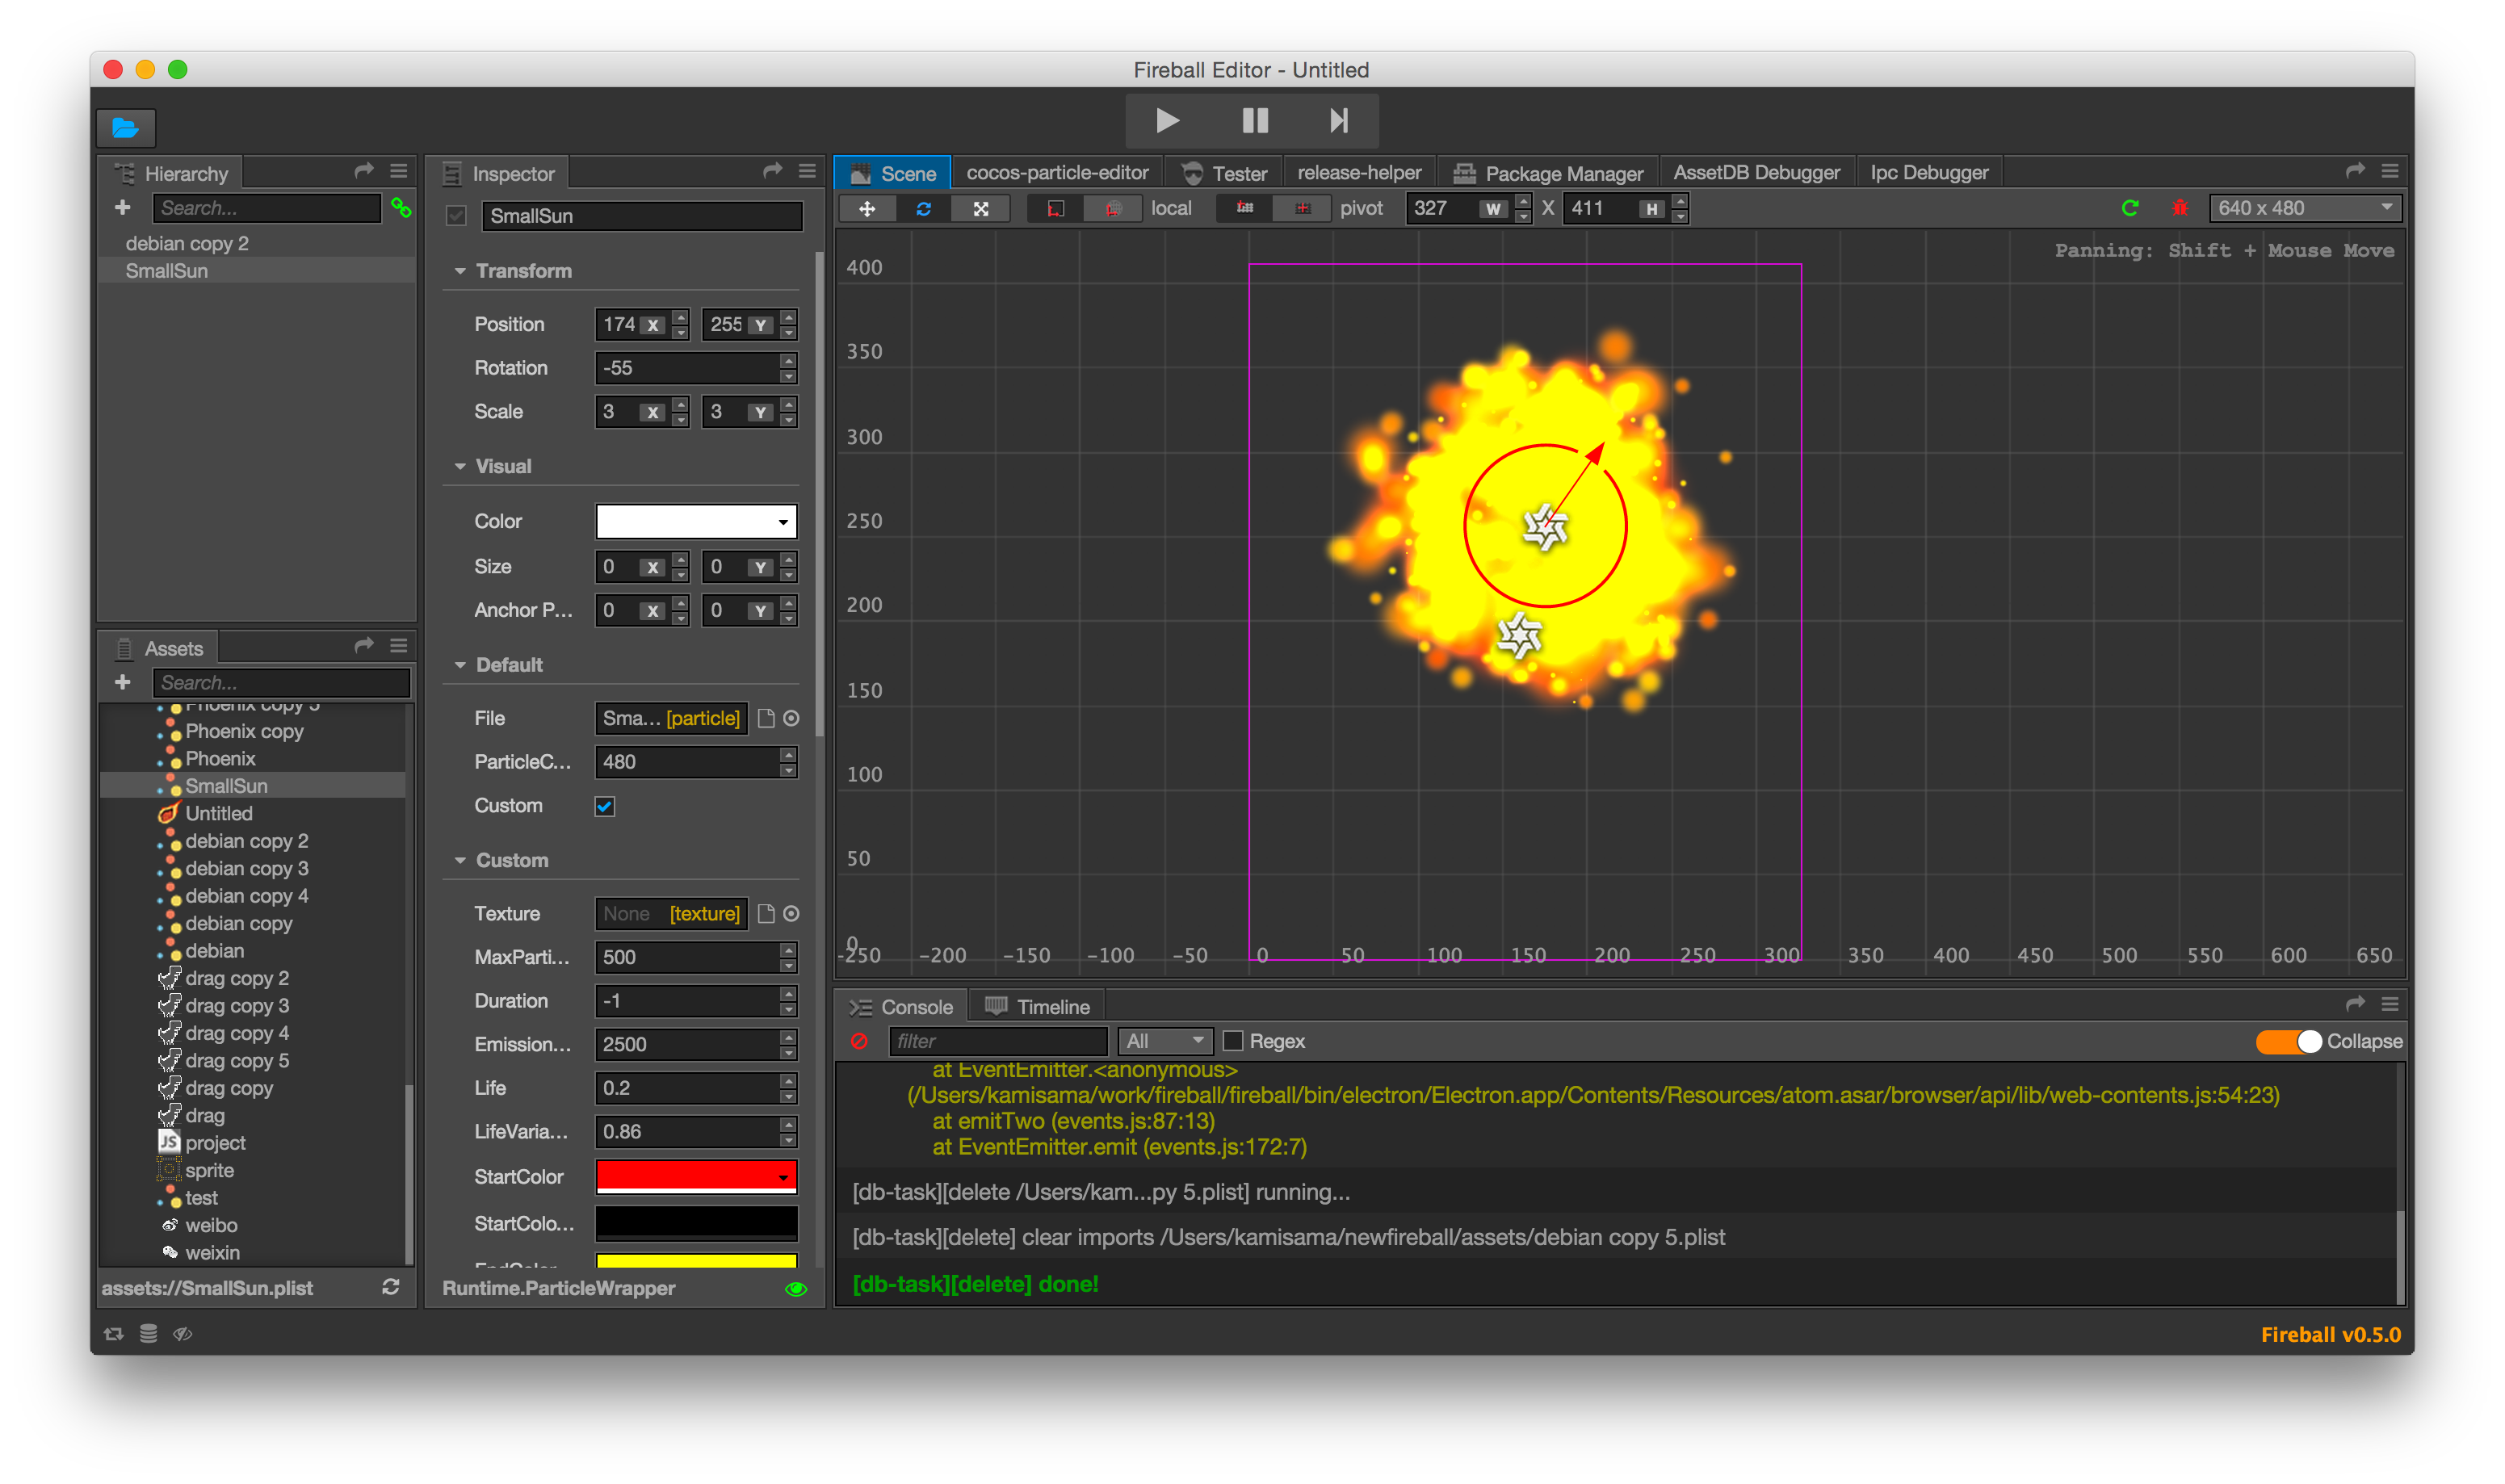Viewport: 2505px width, 1484px height.
Task: Collapse the Transform section
Action: (x=460, y=271)
